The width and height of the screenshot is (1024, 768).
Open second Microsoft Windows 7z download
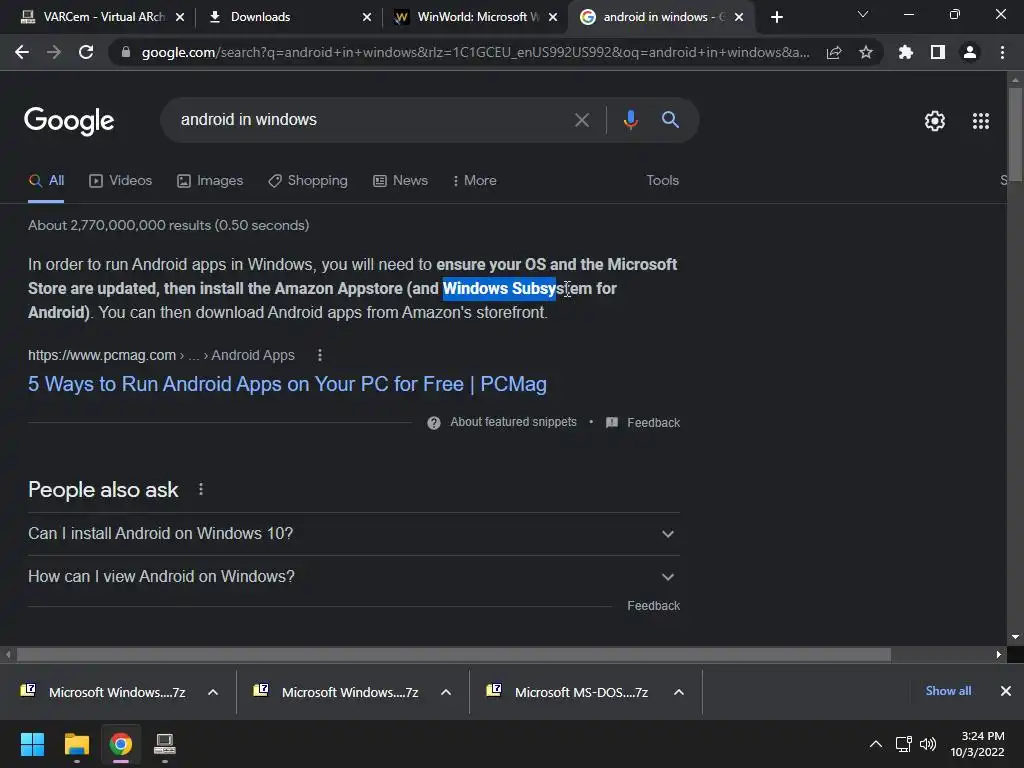[336, 692]
